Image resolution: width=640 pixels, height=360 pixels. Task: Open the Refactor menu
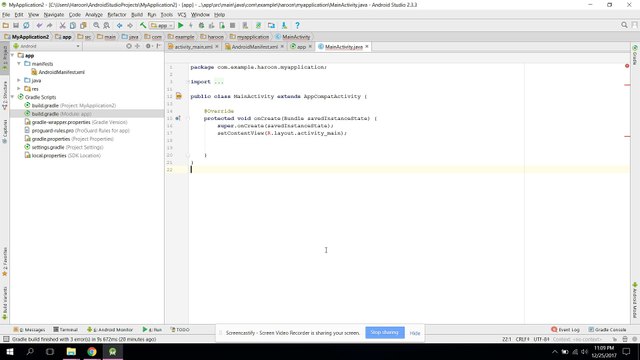coord(117,15)
